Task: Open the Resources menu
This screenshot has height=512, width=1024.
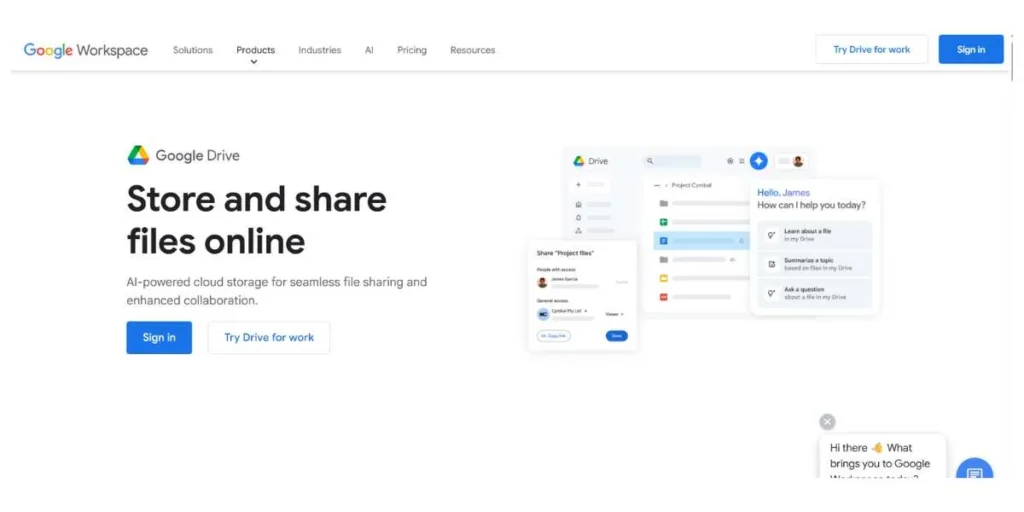Action: tap(472, 50)
